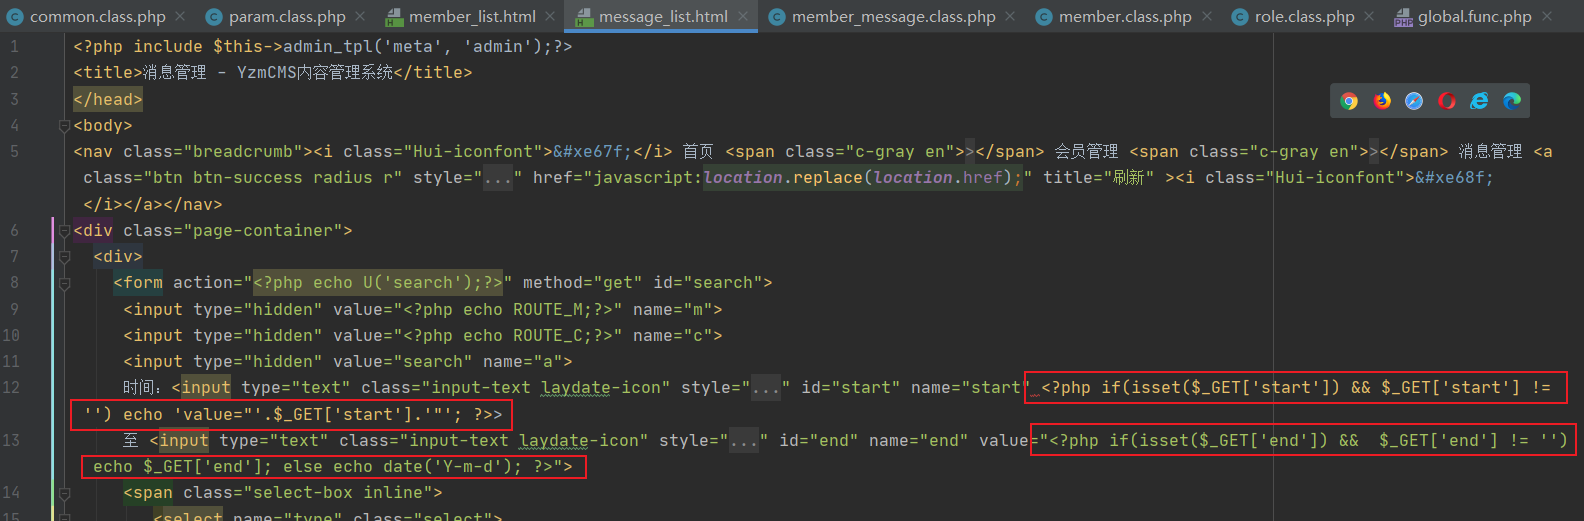The width and height of the screenshot is (1584, 521).
Task: Click ROUTE_C constant in hidden input
Action: tap(547, 336)
